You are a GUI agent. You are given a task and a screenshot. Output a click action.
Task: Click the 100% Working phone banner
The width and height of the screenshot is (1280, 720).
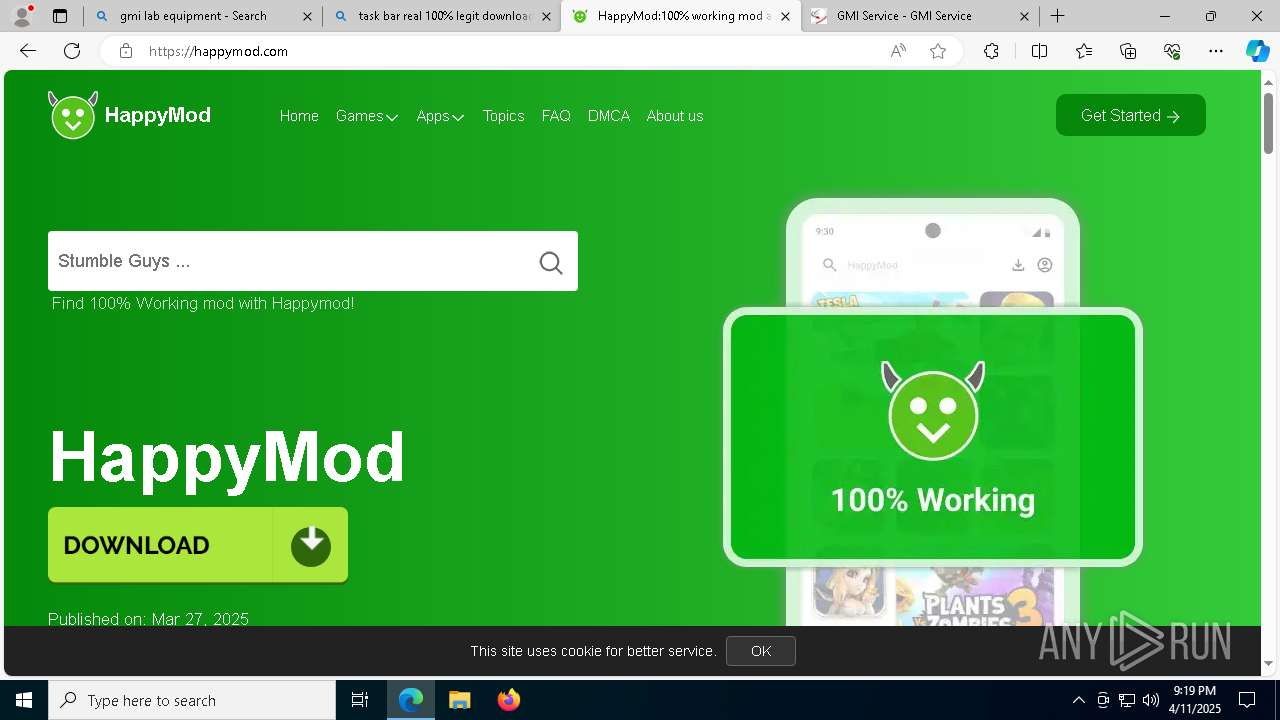click(x=933, y=437)
